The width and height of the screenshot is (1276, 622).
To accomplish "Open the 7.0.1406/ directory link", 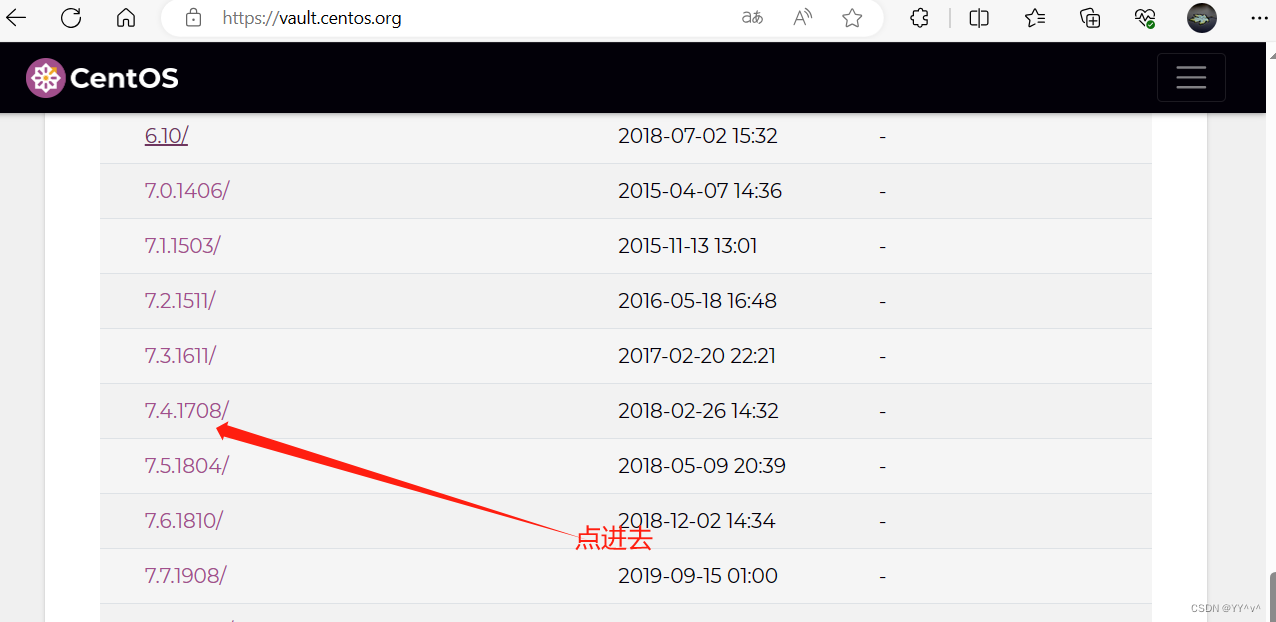I will [187, 191].
